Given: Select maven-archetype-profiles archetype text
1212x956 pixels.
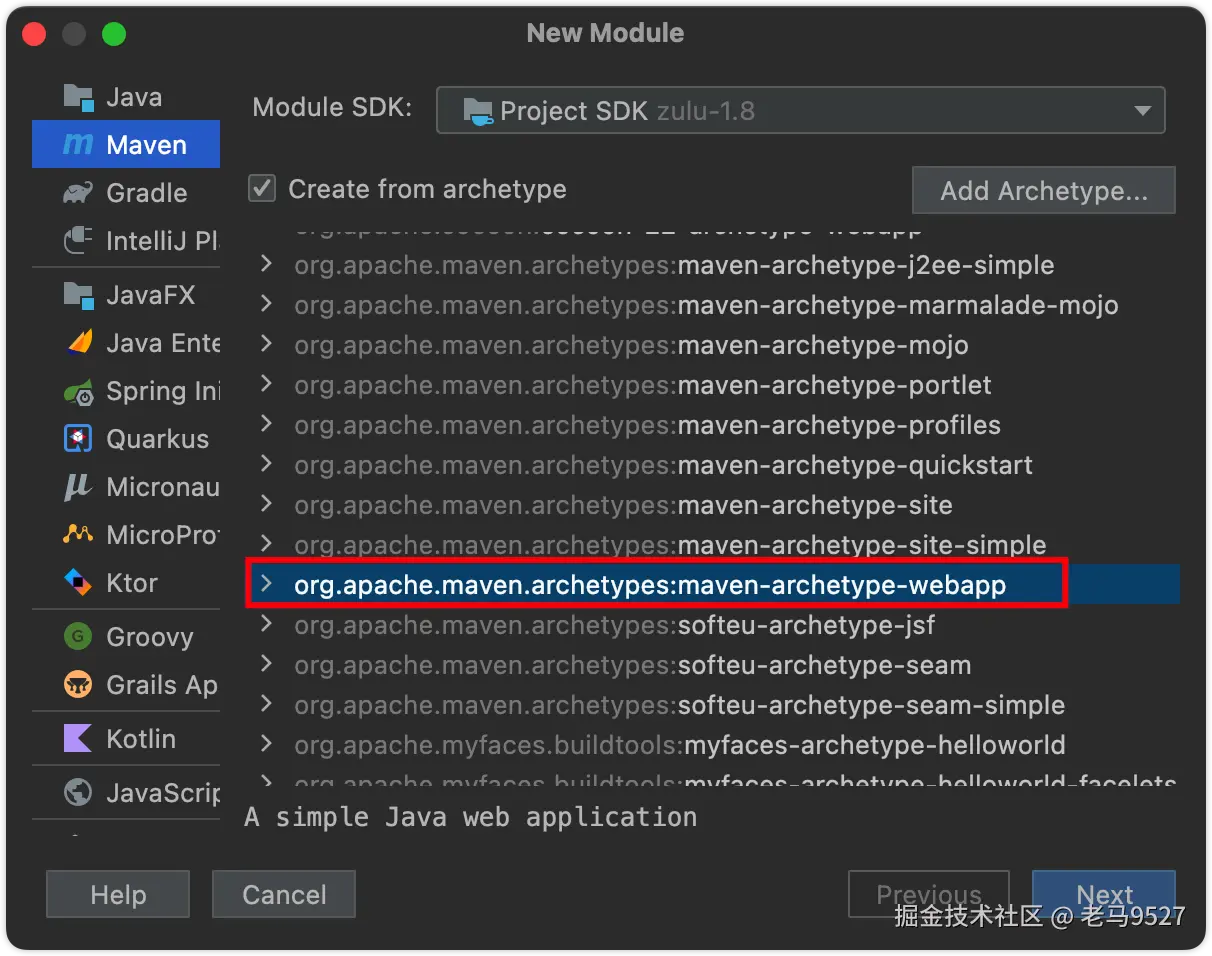Looking at the screenshot, I should pyautogui.click(x=647, y=425).
